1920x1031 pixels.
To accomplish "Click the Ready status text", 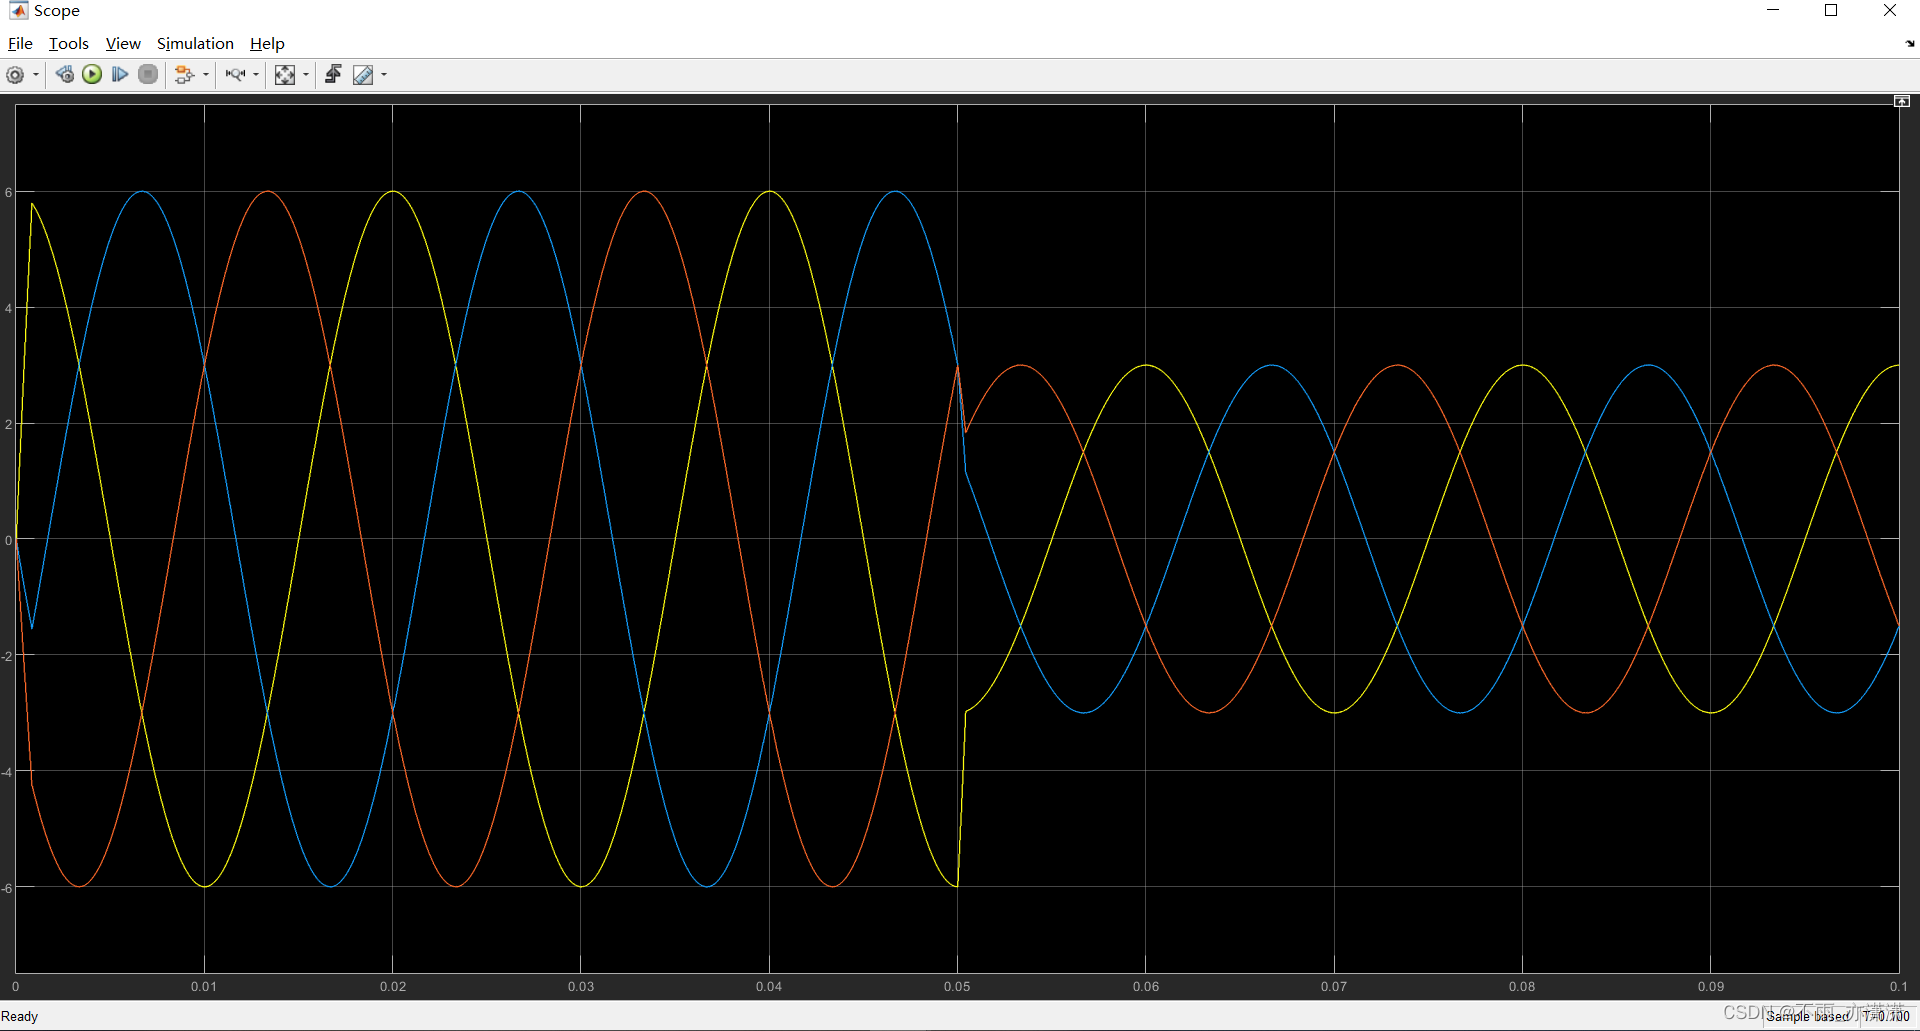I will tap(19, 1016).
